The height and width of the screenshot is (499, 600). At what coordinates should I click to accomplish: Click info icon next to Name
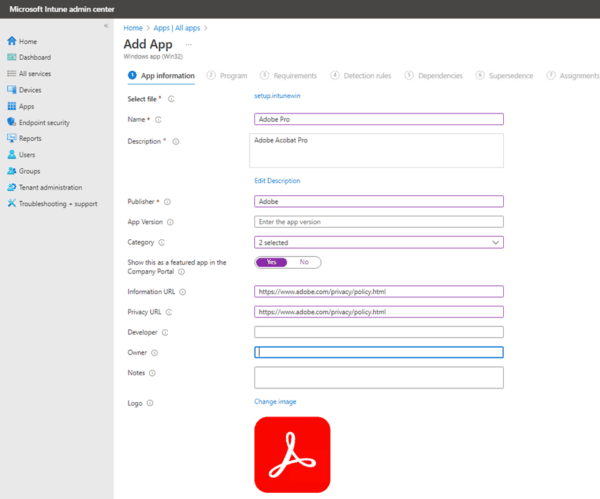click(x=158, y=119)
